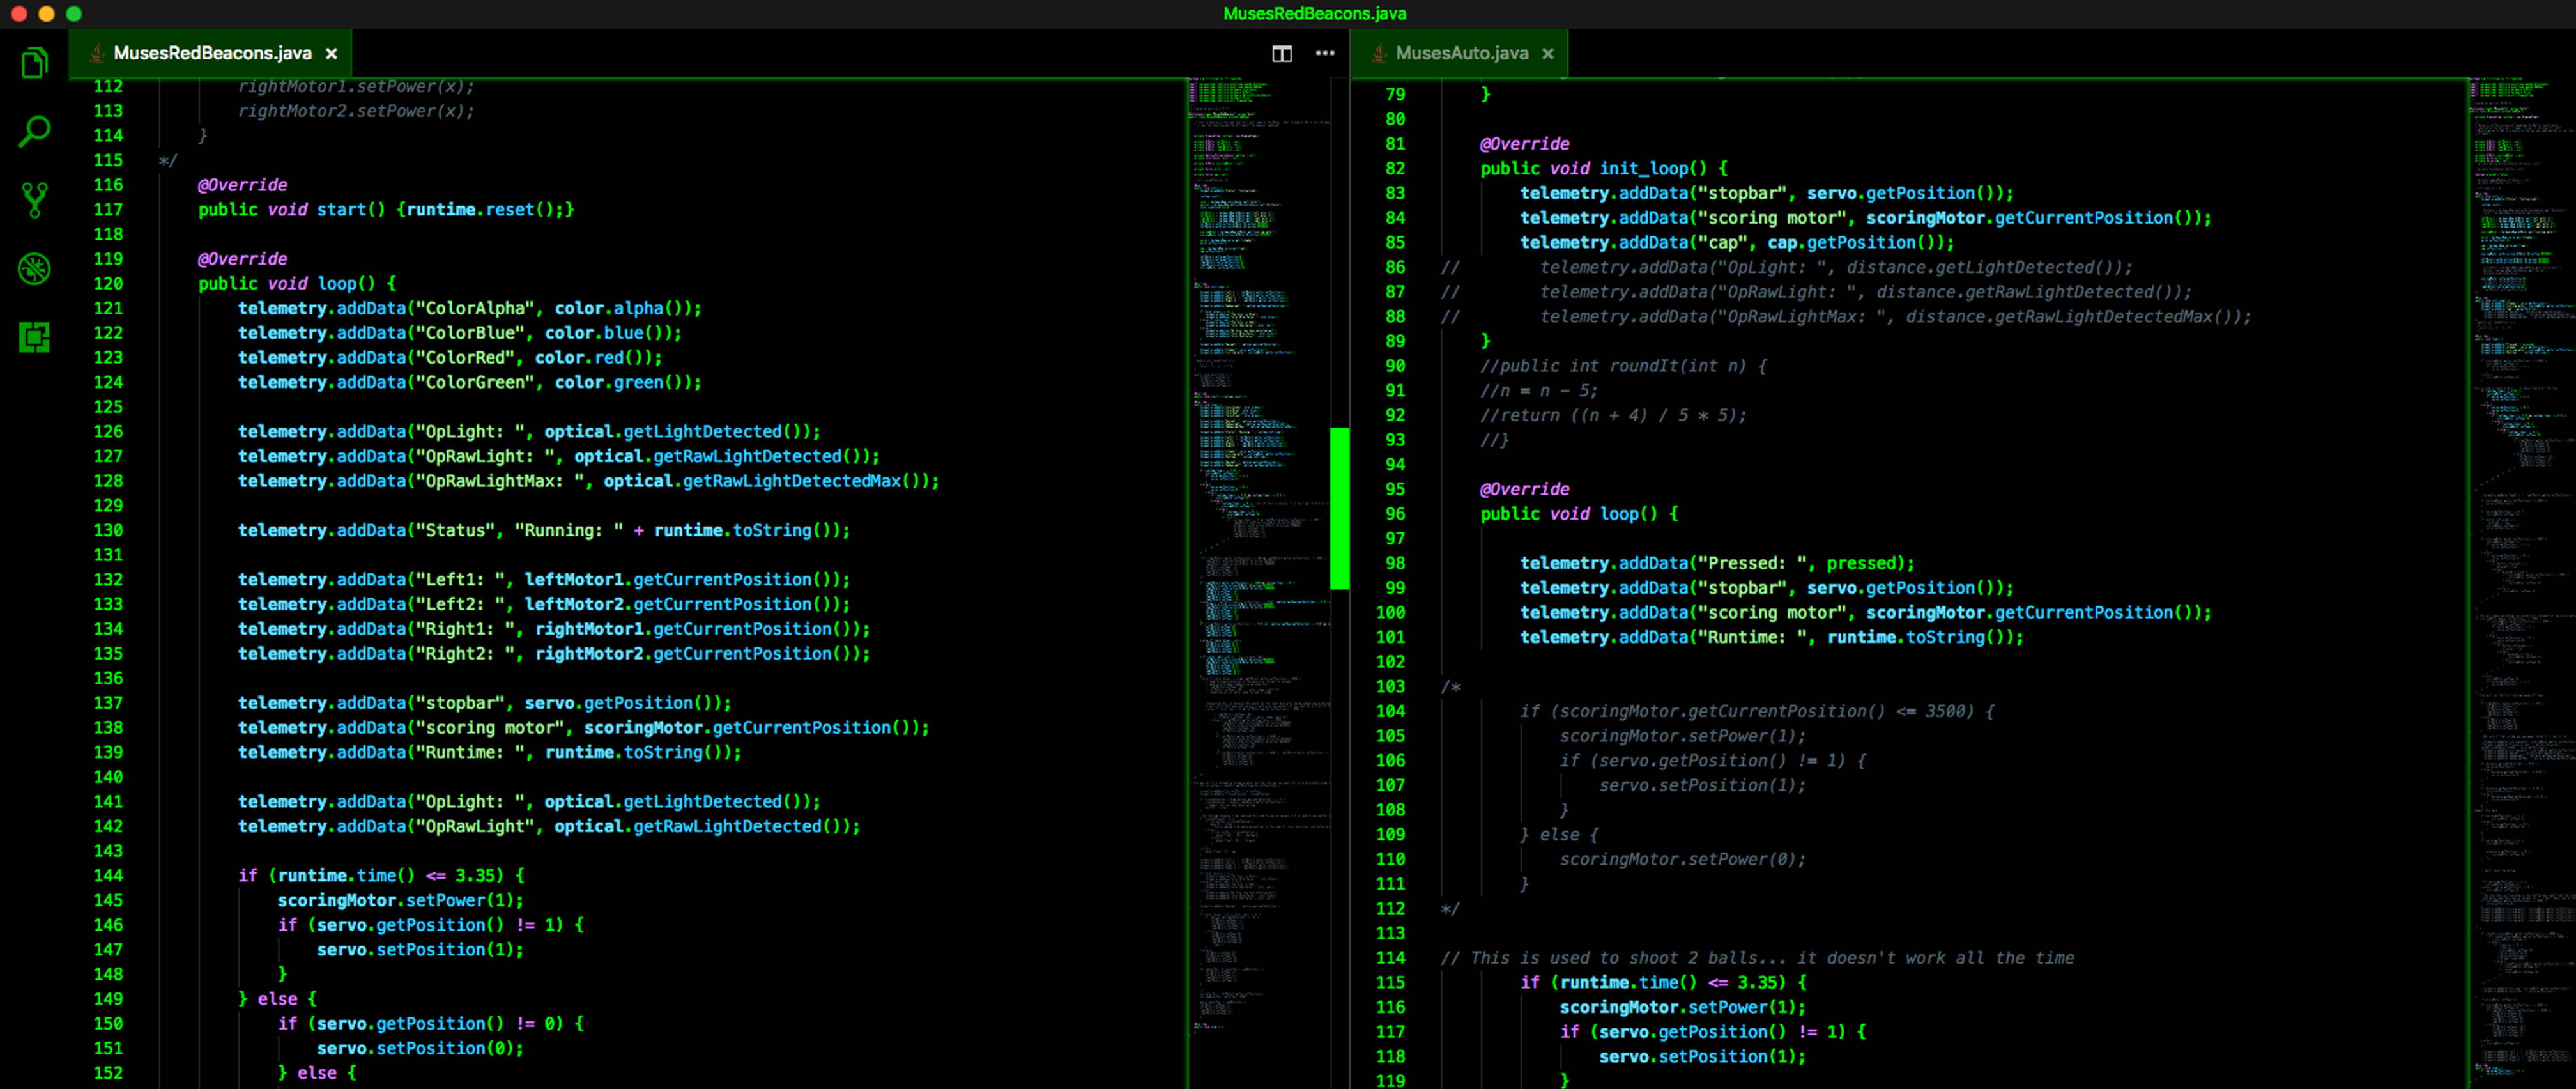Image resolution: width=2576 pixels, height=1089 pixels.
Task: Open the Search view in activity bar
Action: (35, 131)
